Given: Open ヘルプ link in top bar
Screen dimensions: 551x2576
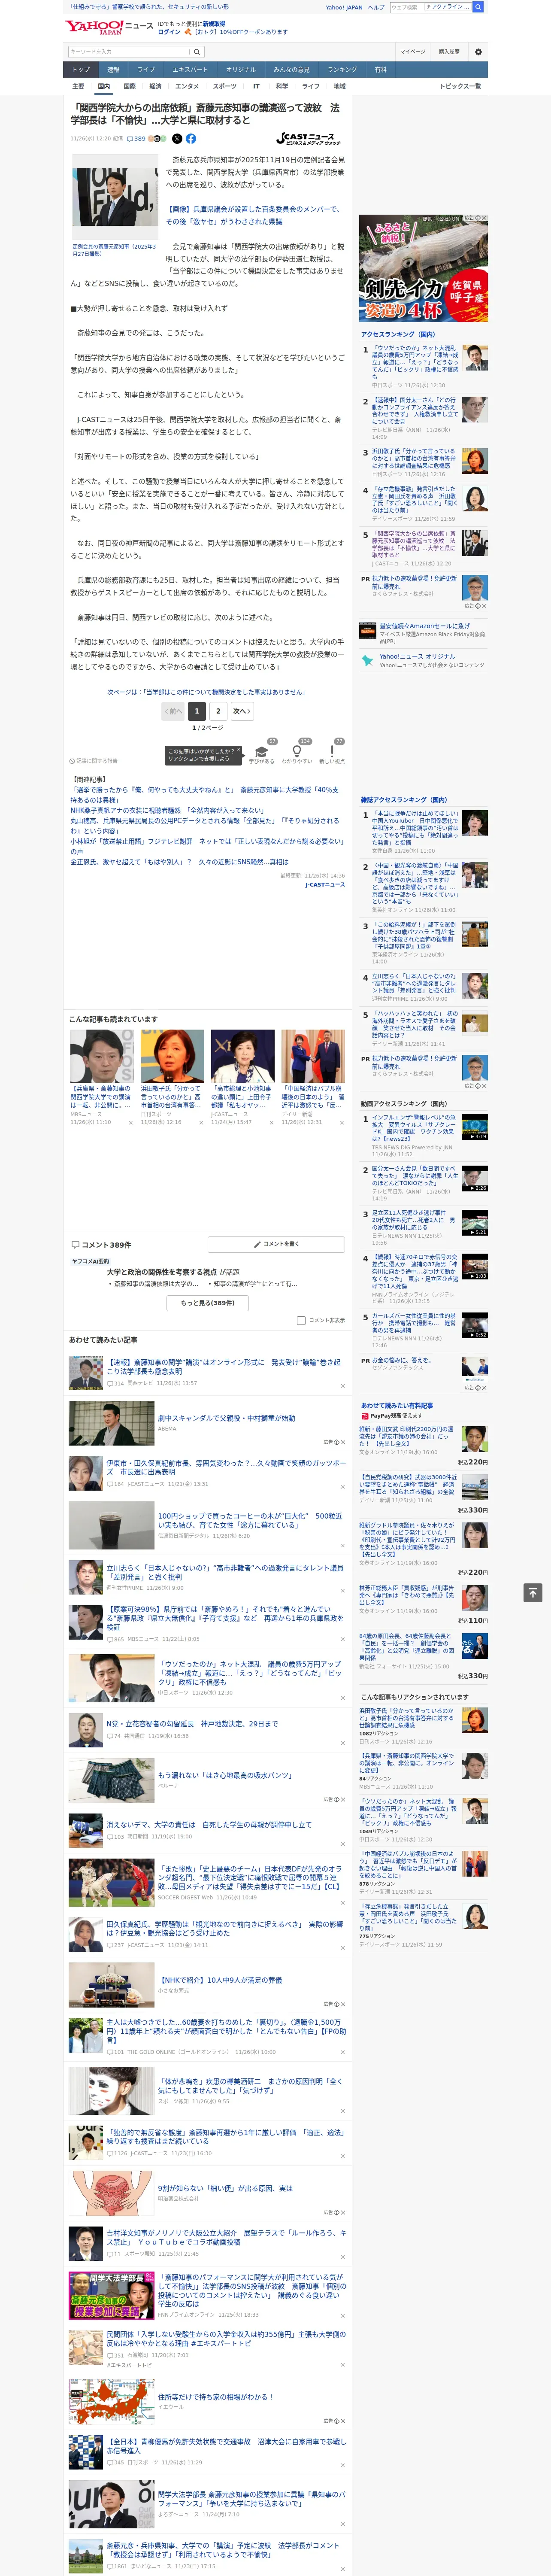Looking at the screenshot, I should (375, 7).
